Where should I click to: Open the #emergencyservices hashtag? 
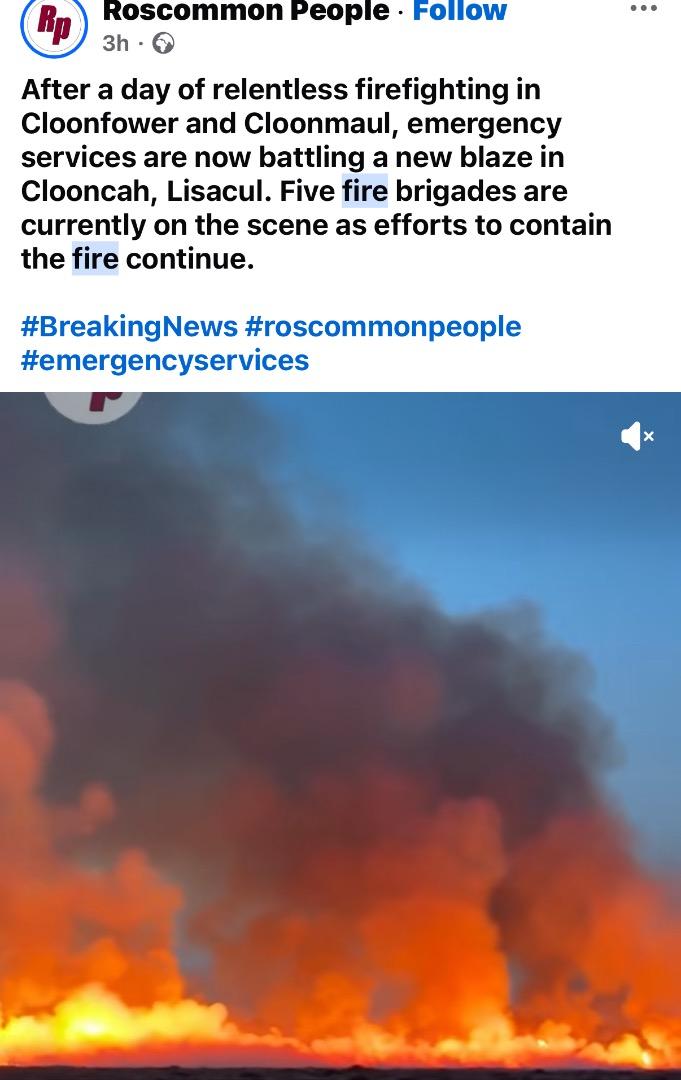(165, 360)
